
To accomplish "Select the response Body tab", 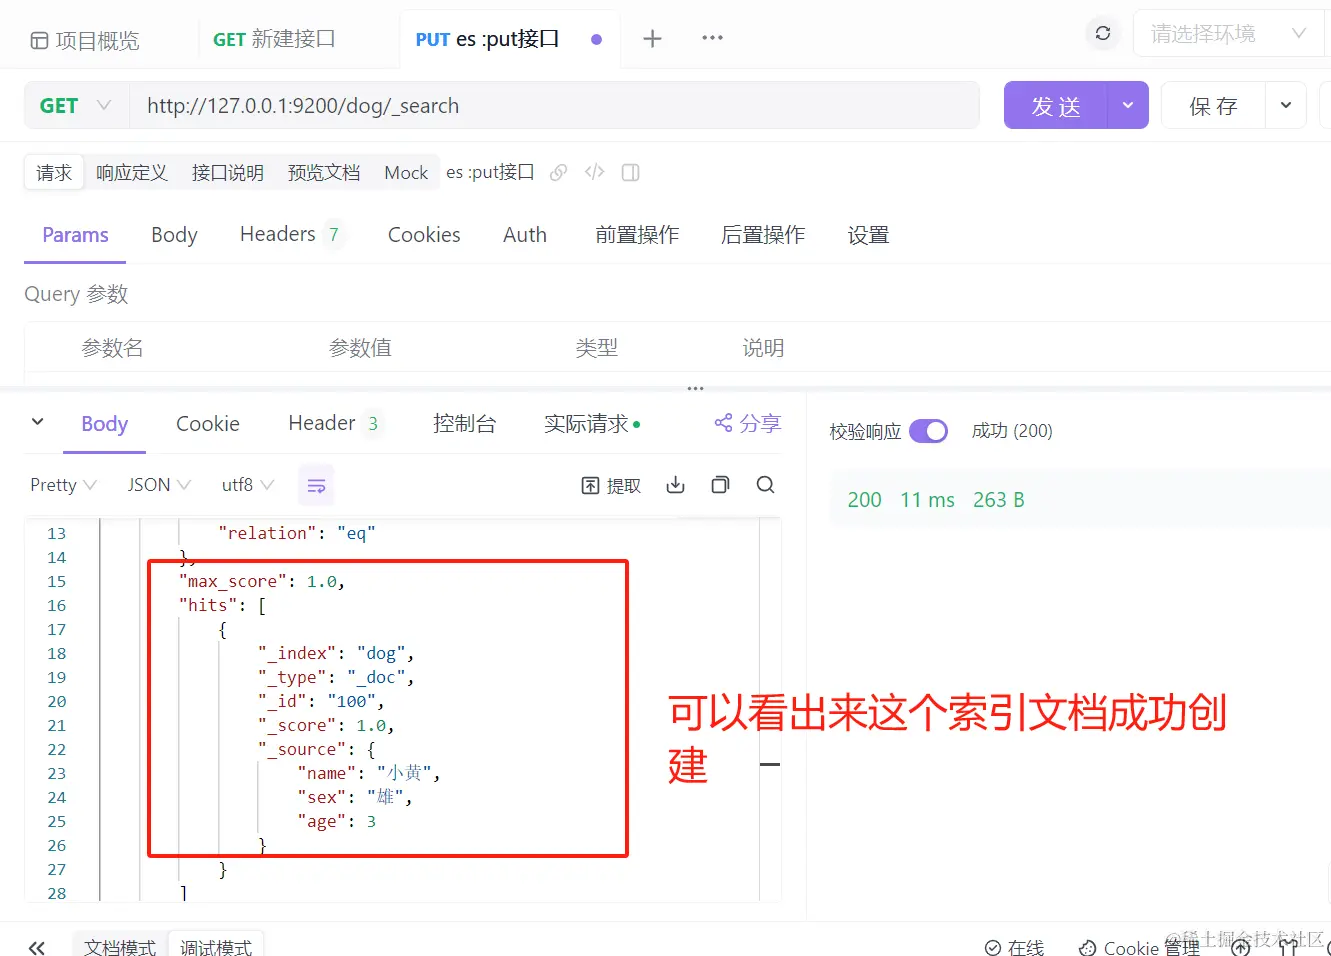I will click(x=105, y=424).
